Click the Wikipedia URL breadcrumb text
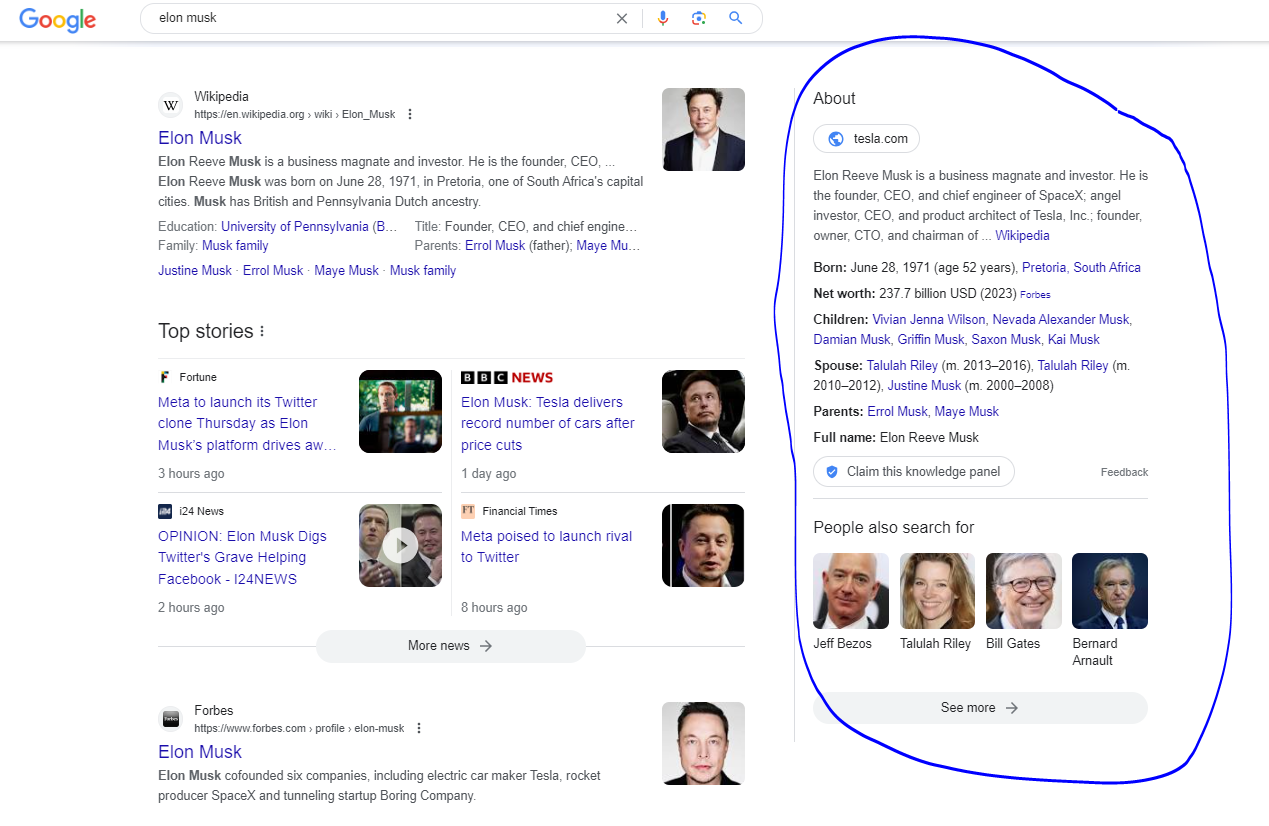The image size is (1269, 826). click(x=295, y=115)
